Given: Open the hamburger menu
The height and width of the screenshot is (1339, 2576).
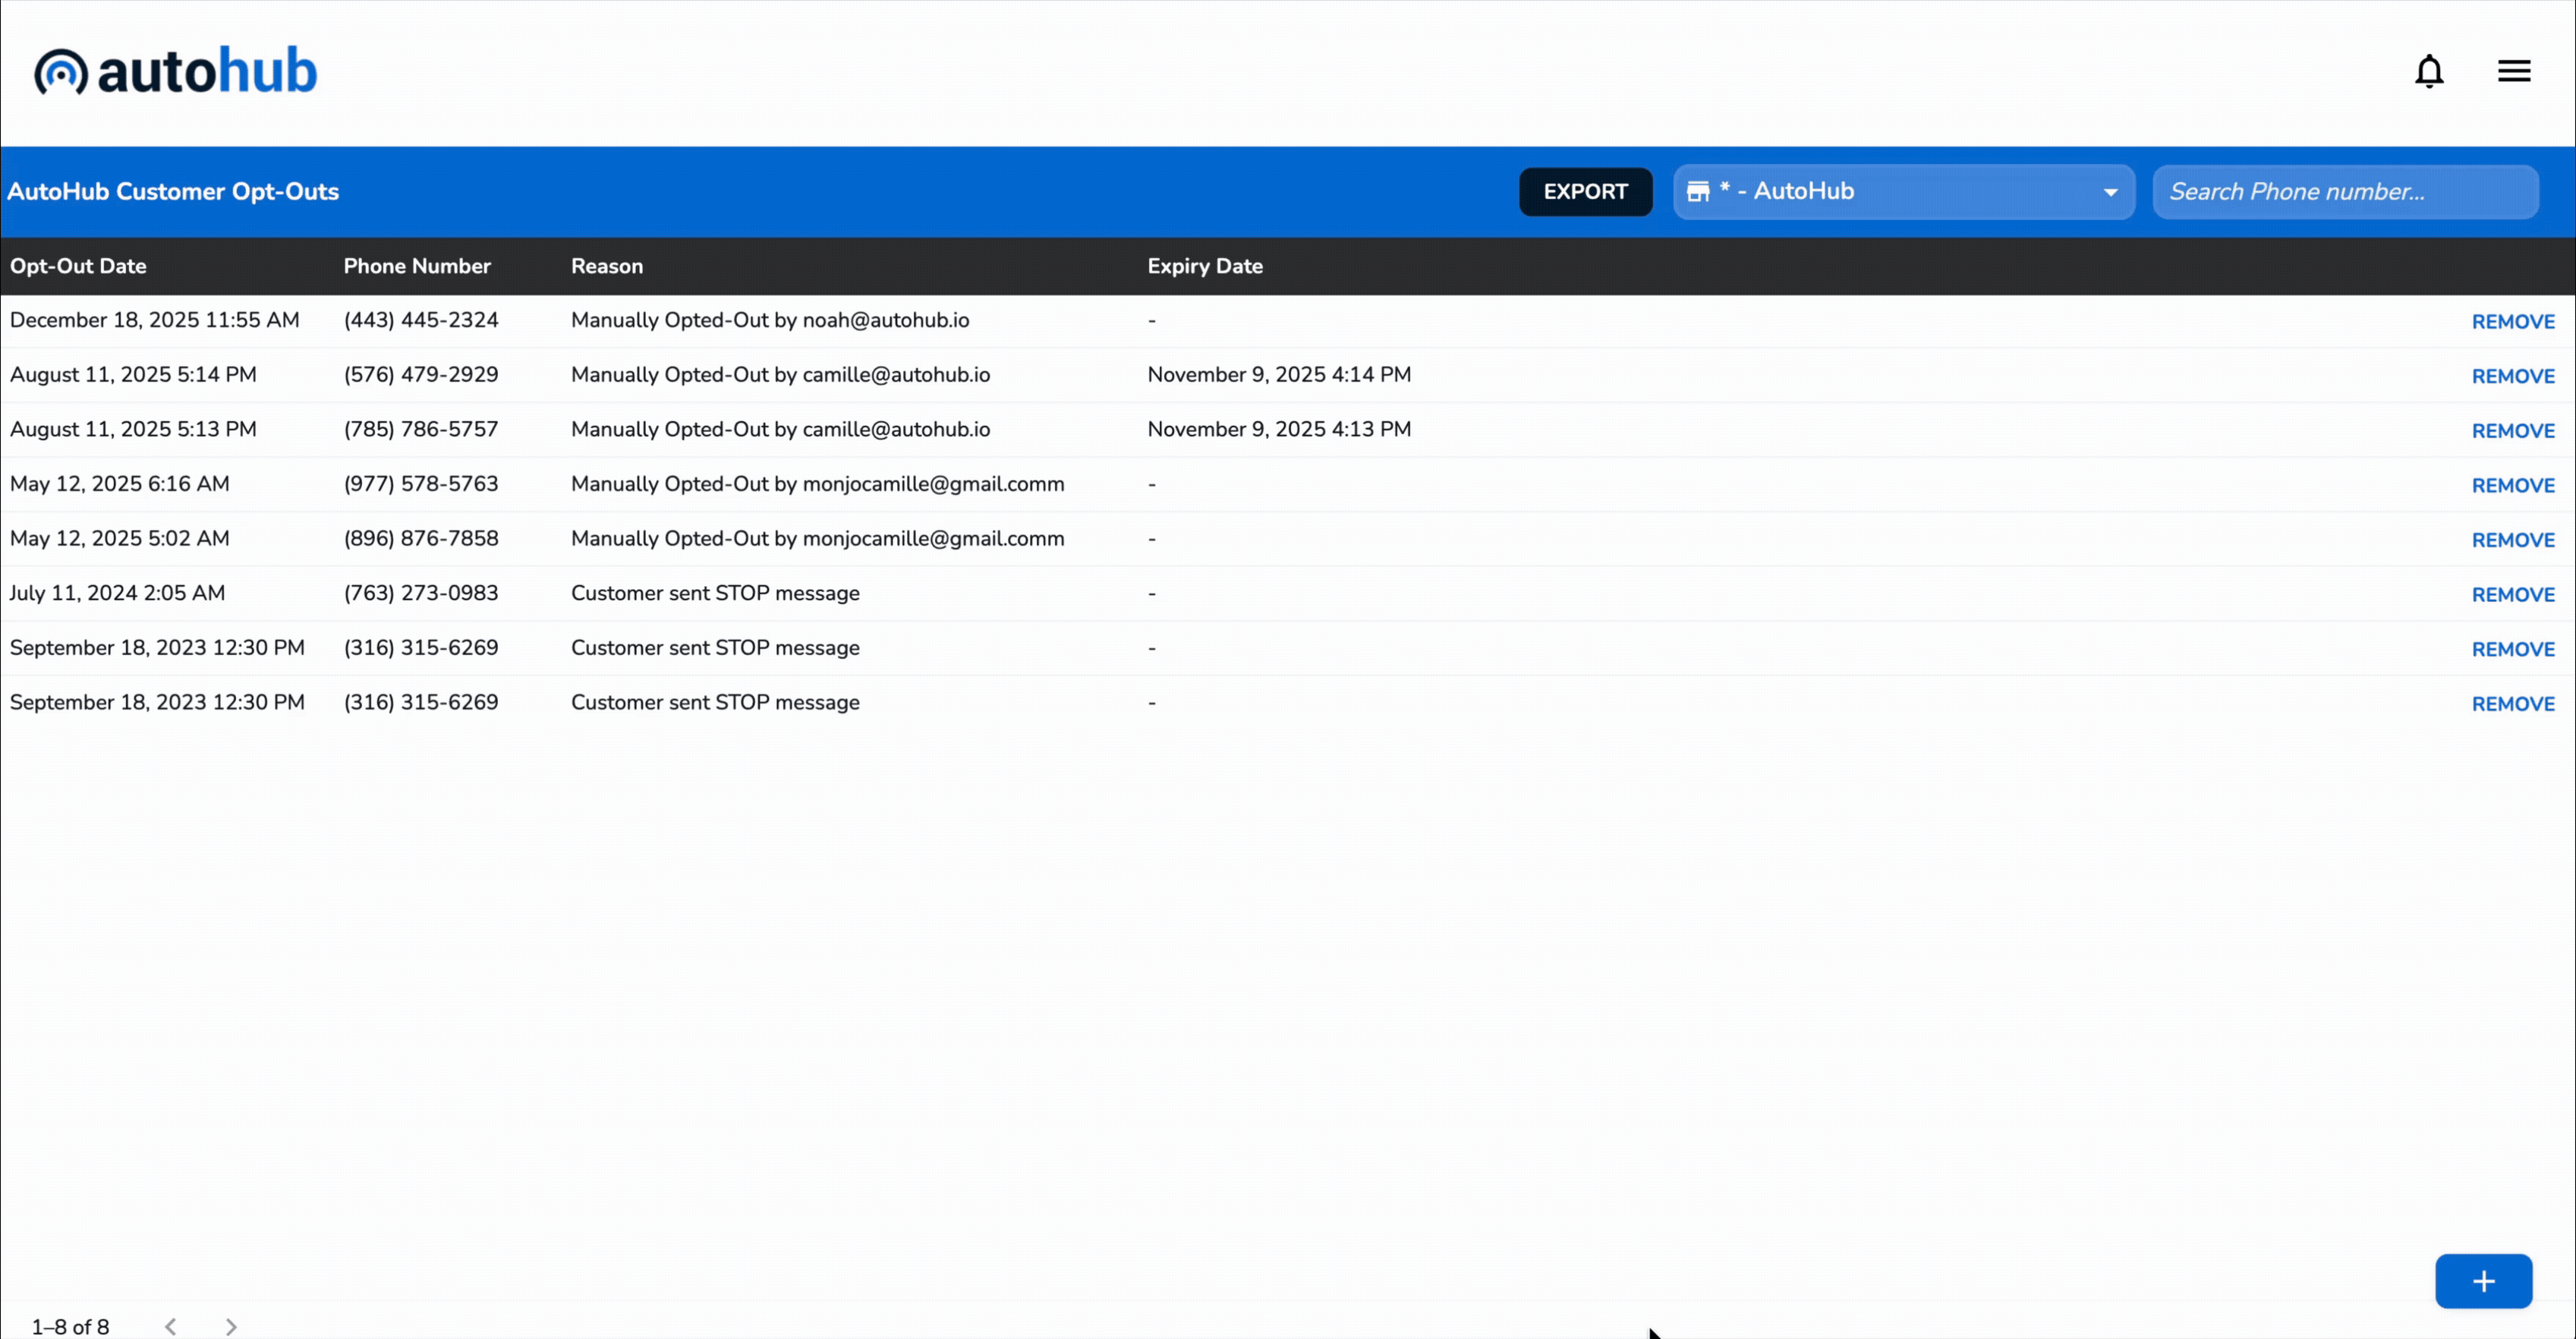Looking at the screenshot, I should click(x=2514, y=71).
